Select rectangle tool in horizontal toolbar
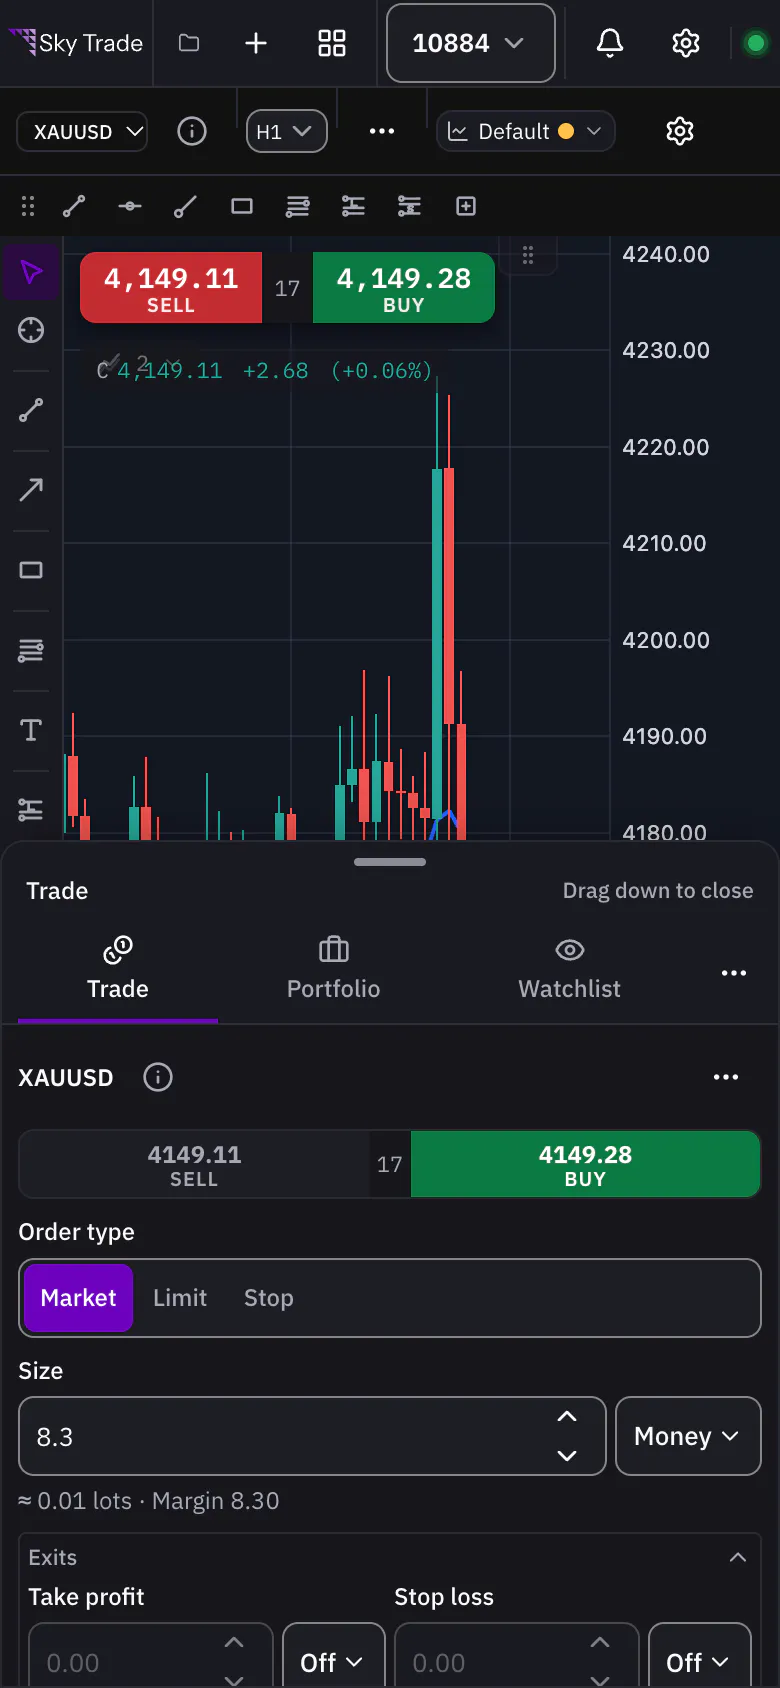The width and height of the screenshot is (780, 1688). click(242, 206)
